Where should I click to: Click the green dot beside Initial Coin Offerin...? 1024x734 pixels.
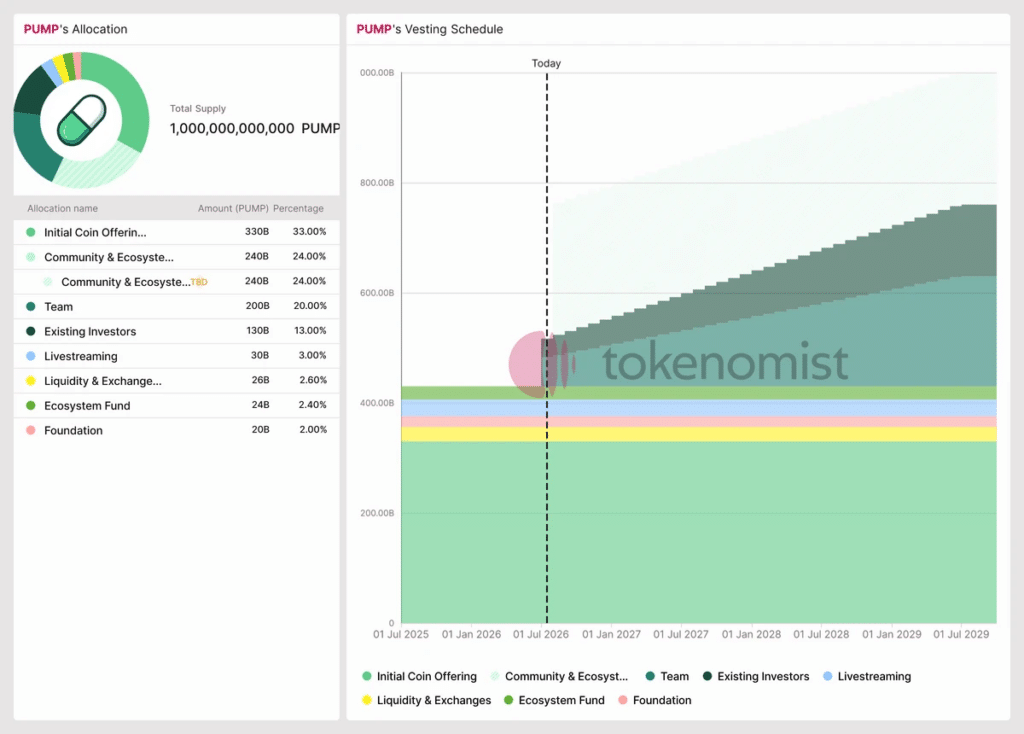31,232
